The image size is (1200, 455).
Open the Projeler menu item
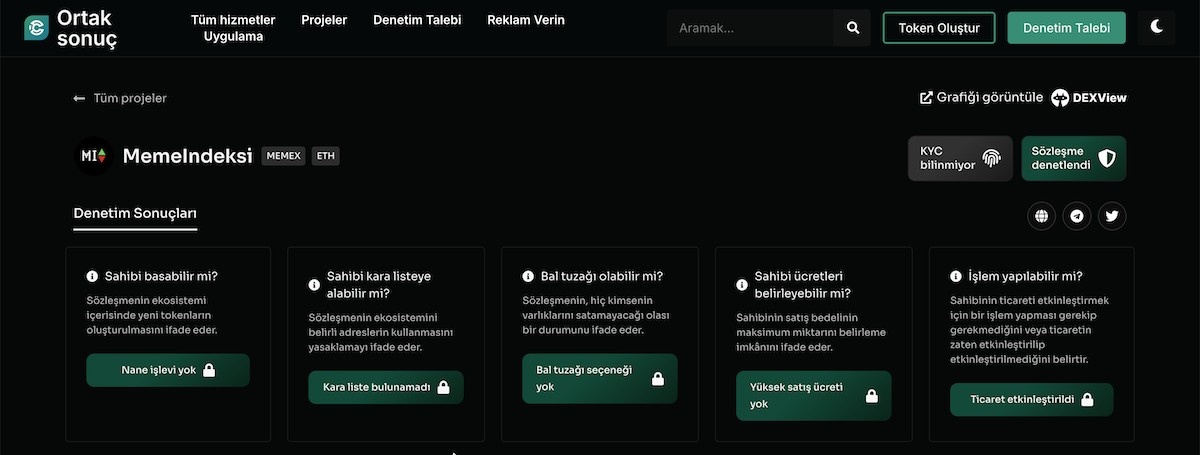tap(324, 20)
